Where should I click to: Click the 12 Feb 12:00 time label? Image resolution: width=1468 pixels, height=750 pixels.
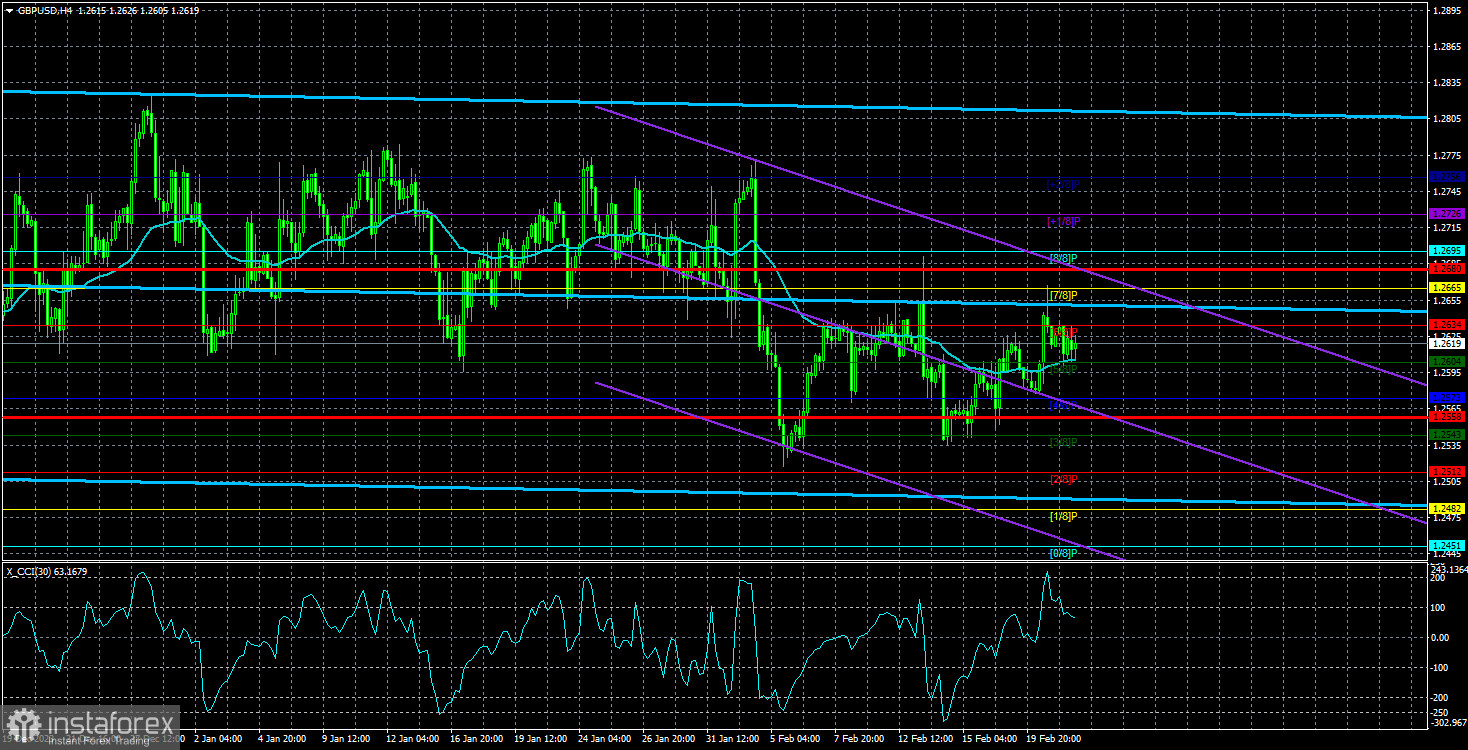pos(927,739)
